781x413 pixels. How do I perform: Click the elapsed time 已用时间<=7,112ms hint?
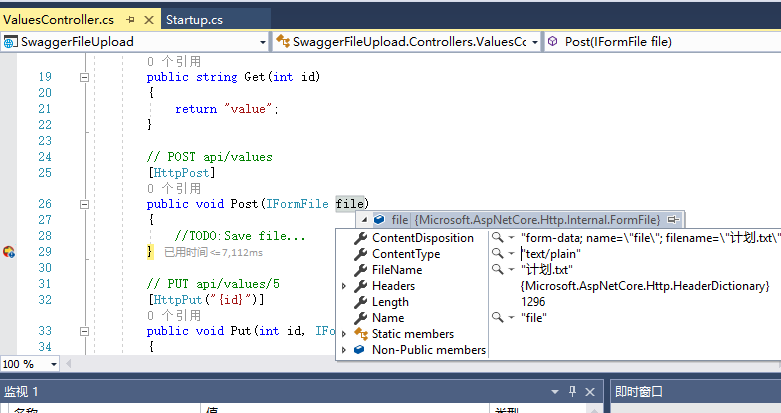(x=214, y=253)
